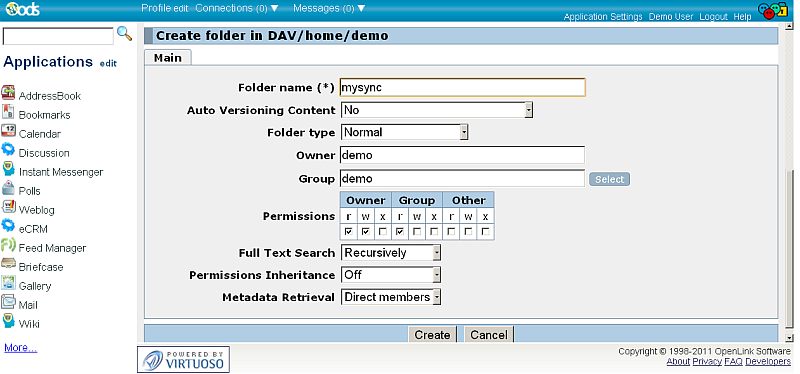Uncheck the Owner read permission checkbox
This screenshot has width=800, height=374.
coord(348,232)
